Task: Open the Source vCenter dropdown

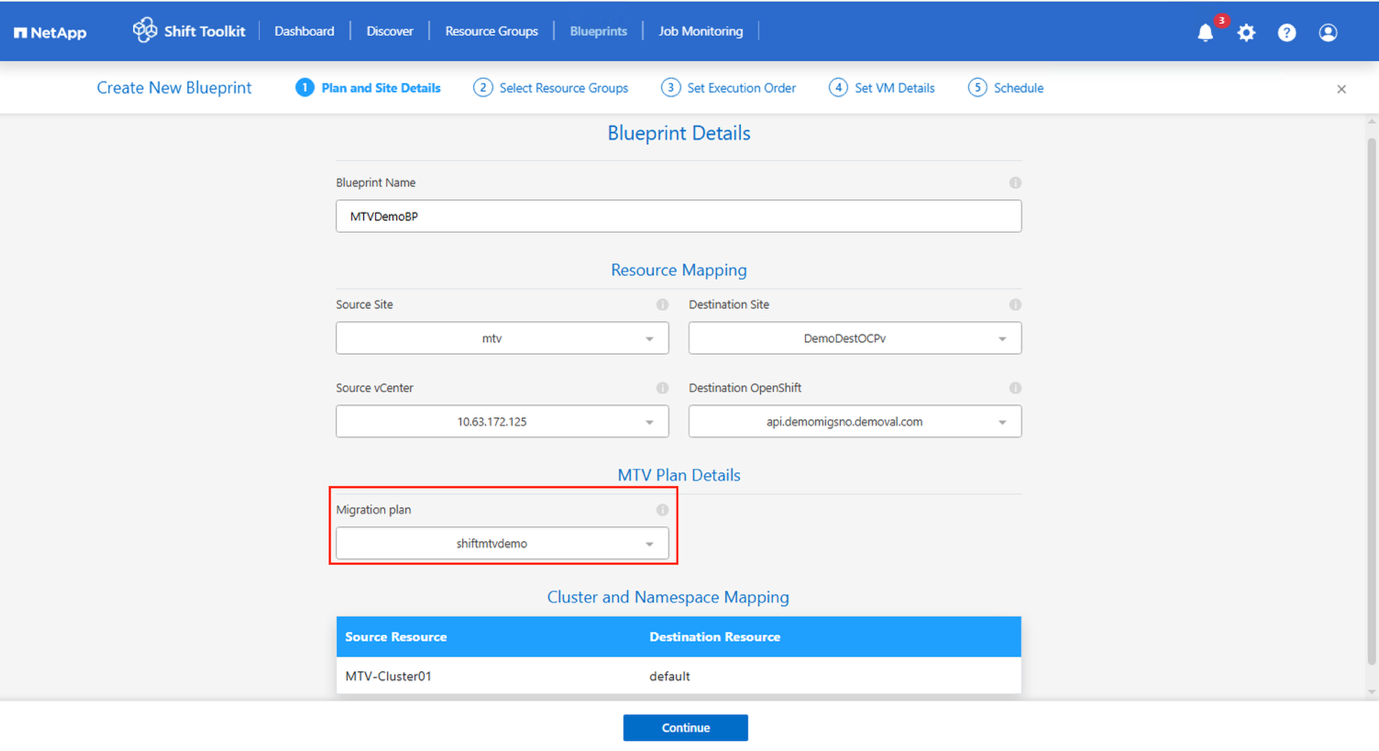Action: [x=502, y=422]
